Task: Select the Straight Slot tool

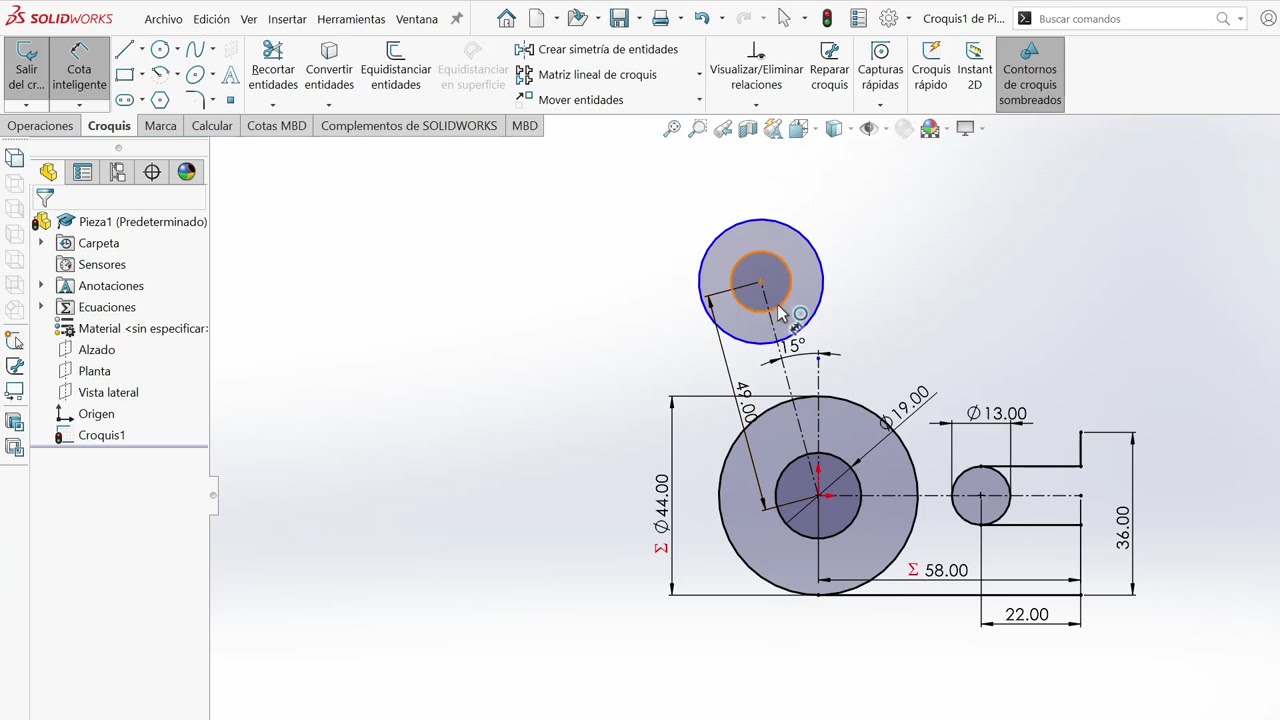Action: click(124, 99)
